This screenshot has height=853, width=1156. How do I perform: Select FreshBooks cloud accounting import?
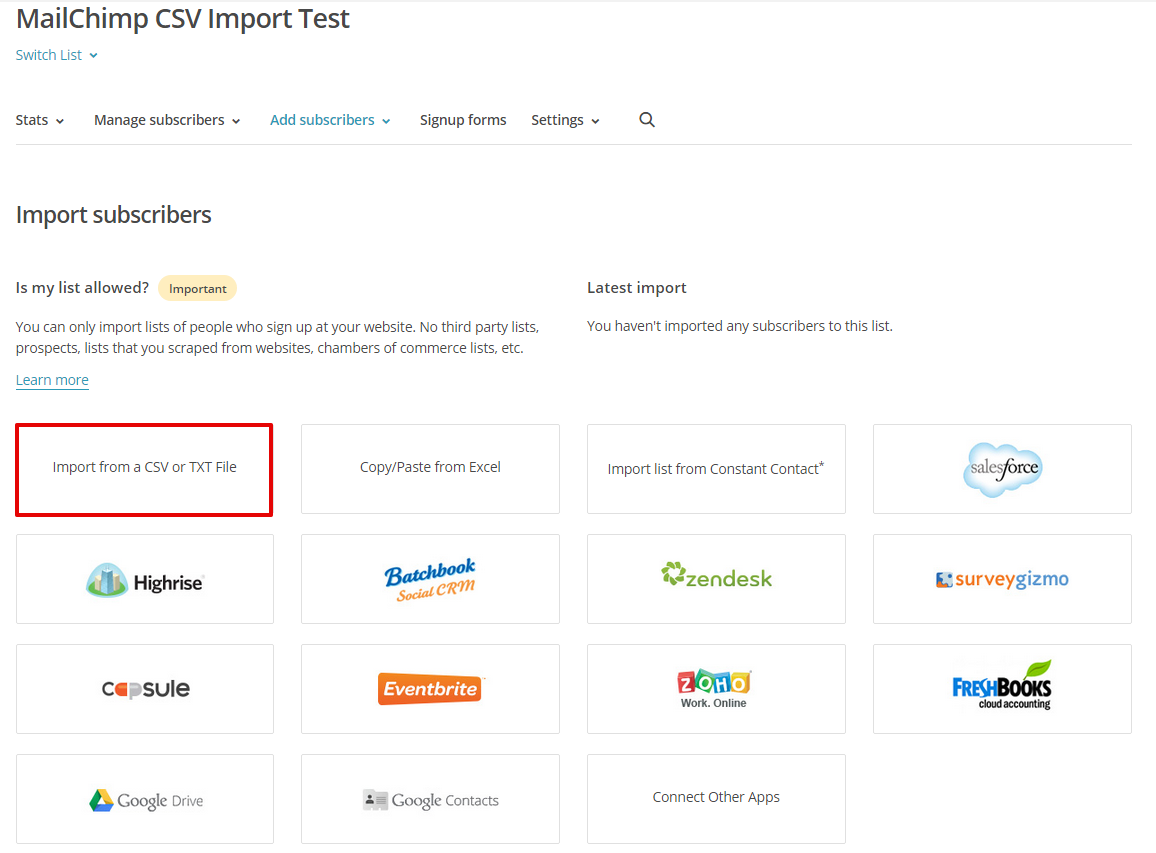1002,689
